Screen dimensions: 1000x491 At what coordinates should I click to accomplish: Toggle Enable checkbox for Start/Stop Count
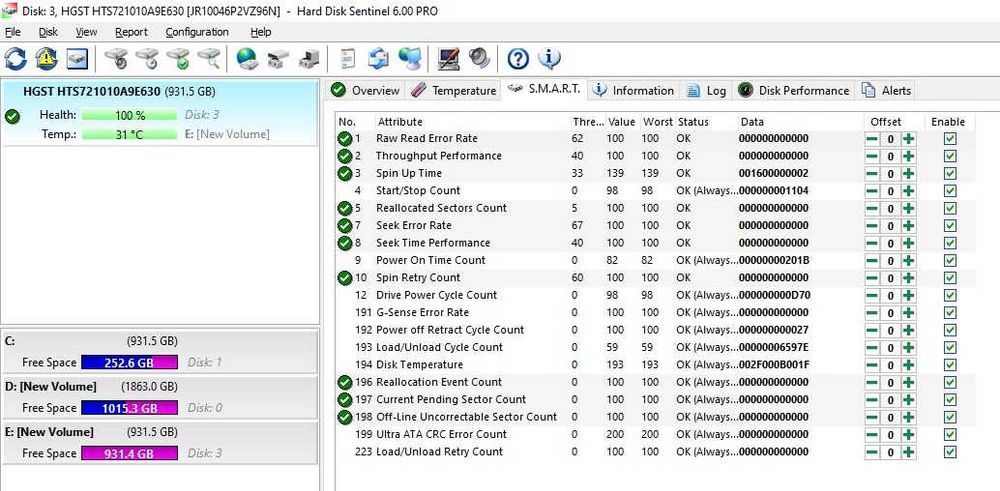950,191
